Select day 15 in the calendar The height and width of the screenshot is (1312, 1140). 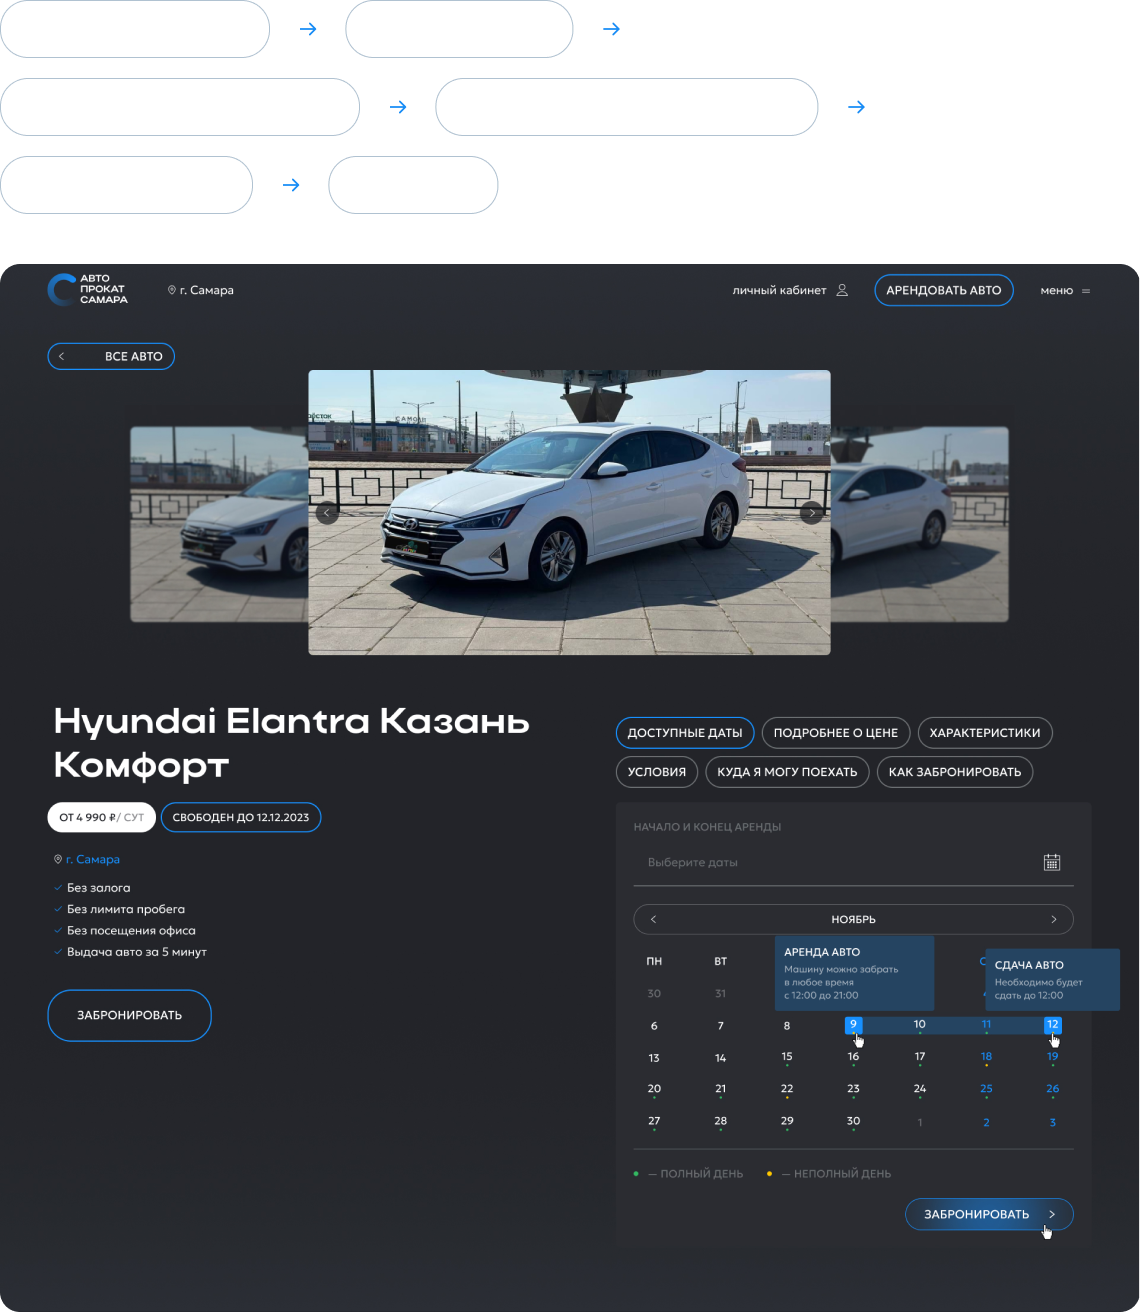[787, 1057]
